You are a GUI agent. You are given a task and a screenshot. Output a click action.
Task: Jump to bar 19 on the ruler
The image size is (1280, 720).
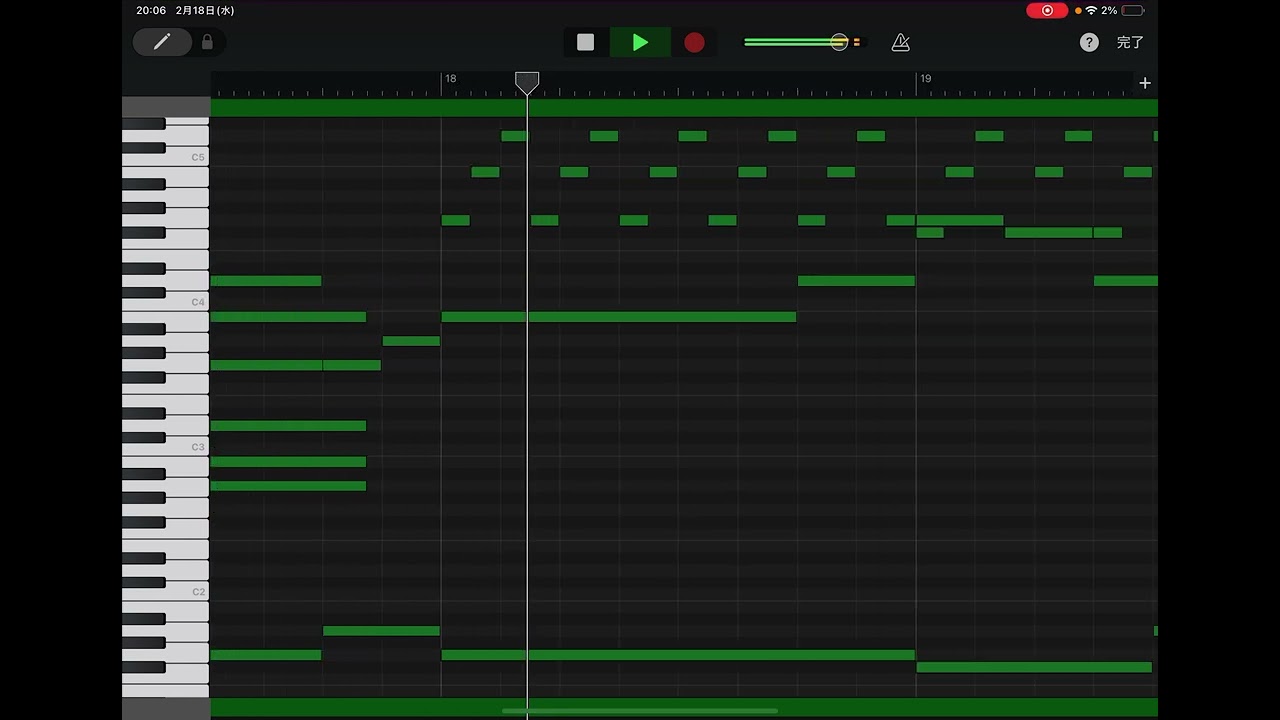coord(926,78)
